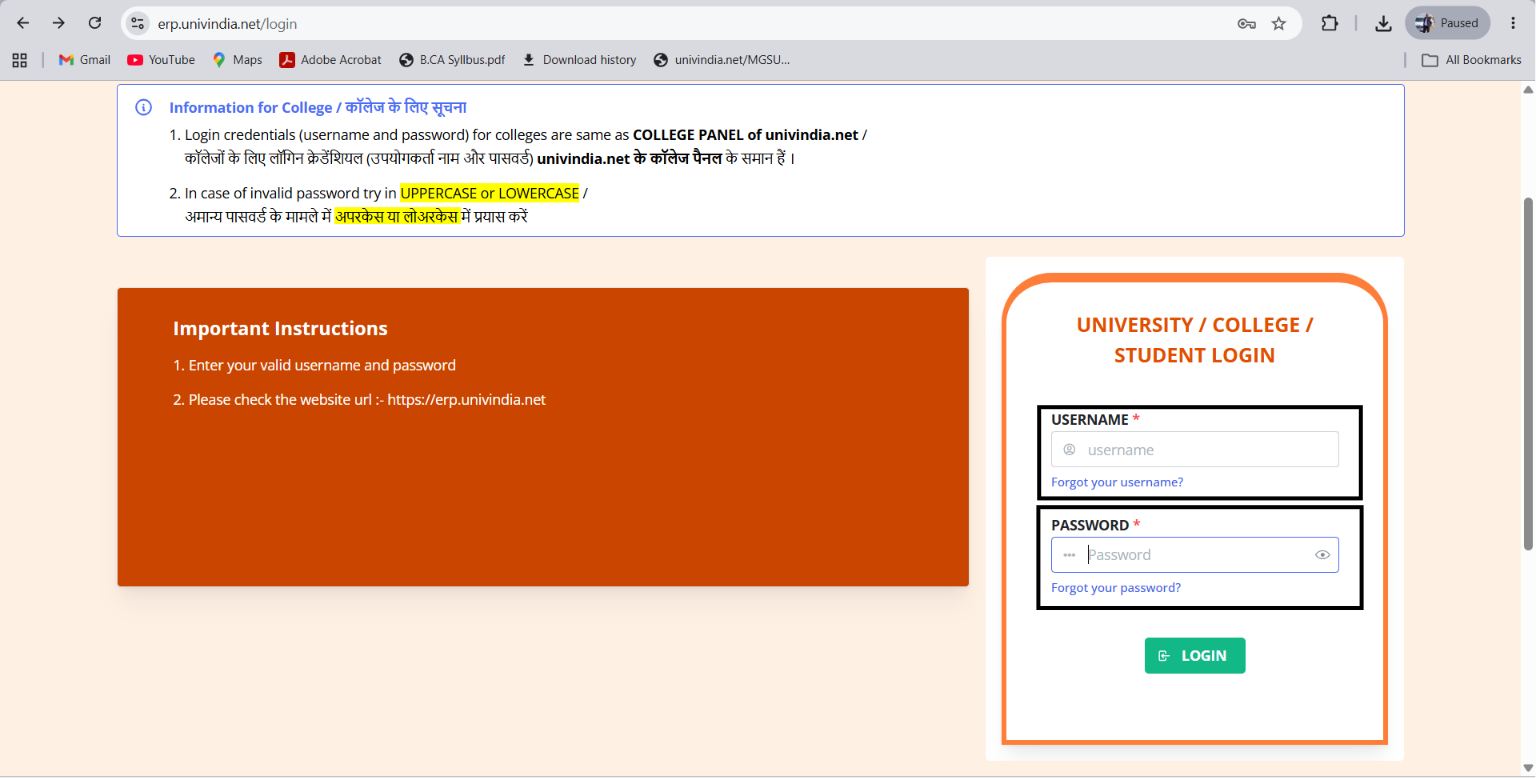Image resolution: width=1536 pixels, height=778 pixels.
Task: Open the site information icon in address bar
Action: [138, 23]
